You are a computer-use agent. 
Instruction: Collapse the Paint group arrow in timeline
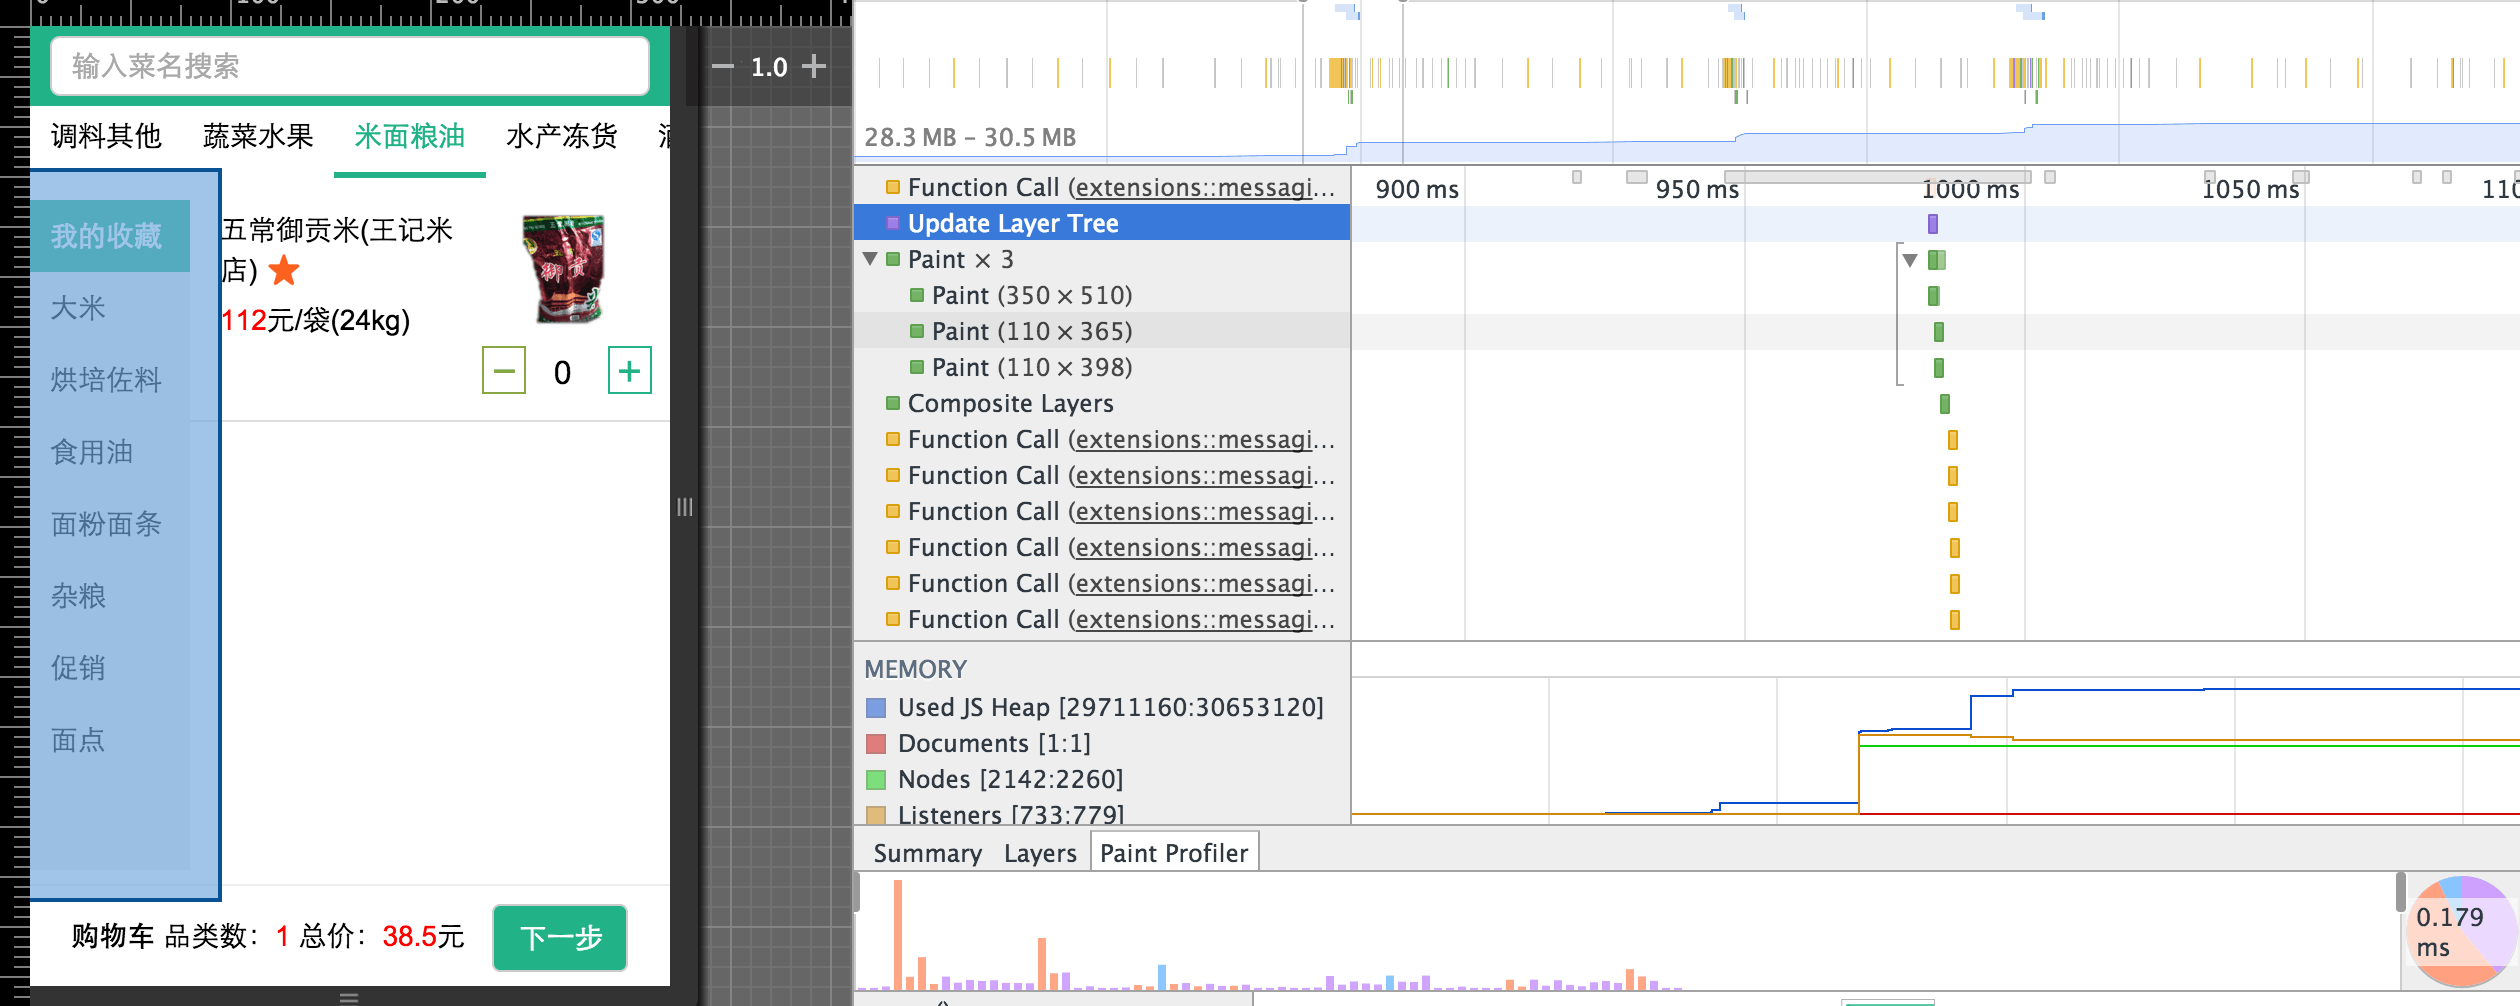(1910, 260)
